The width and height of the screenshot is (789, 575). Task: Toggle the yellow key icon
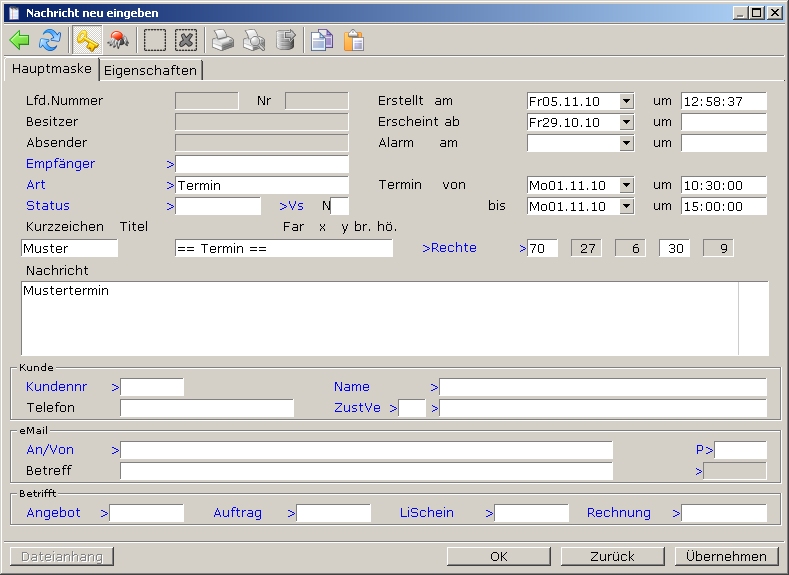click(x=87, y=40)
